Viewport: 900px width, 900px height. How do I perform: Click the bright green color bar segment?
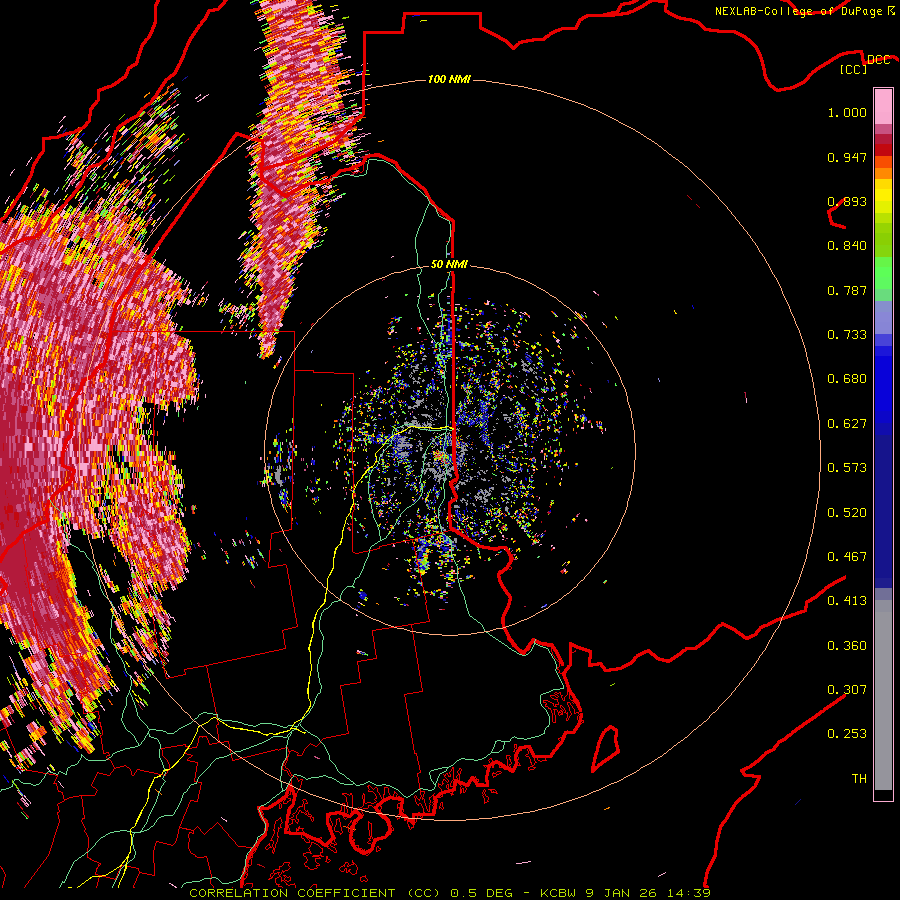click(883, 273)
